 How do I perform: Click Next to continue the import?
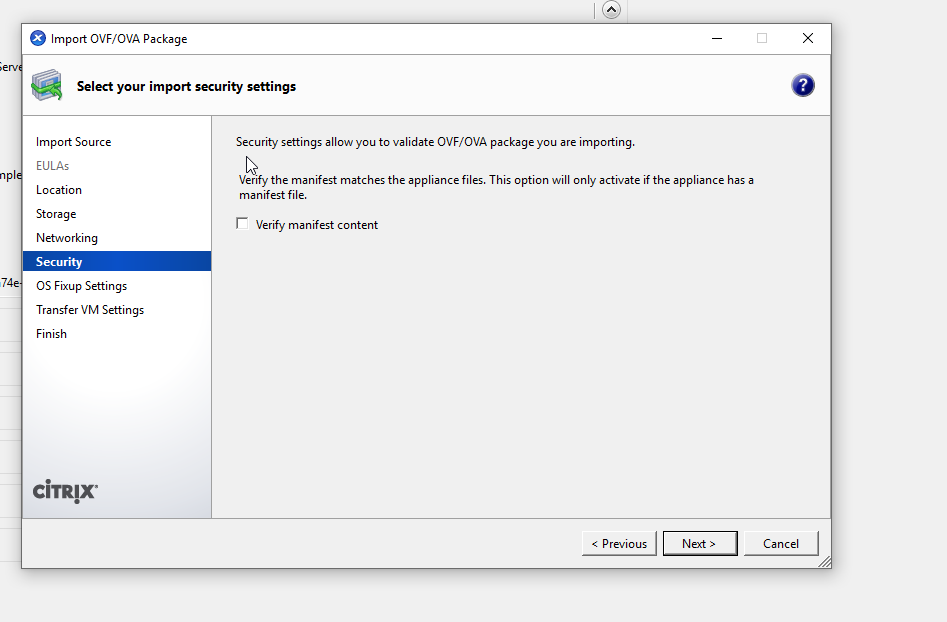699,543
